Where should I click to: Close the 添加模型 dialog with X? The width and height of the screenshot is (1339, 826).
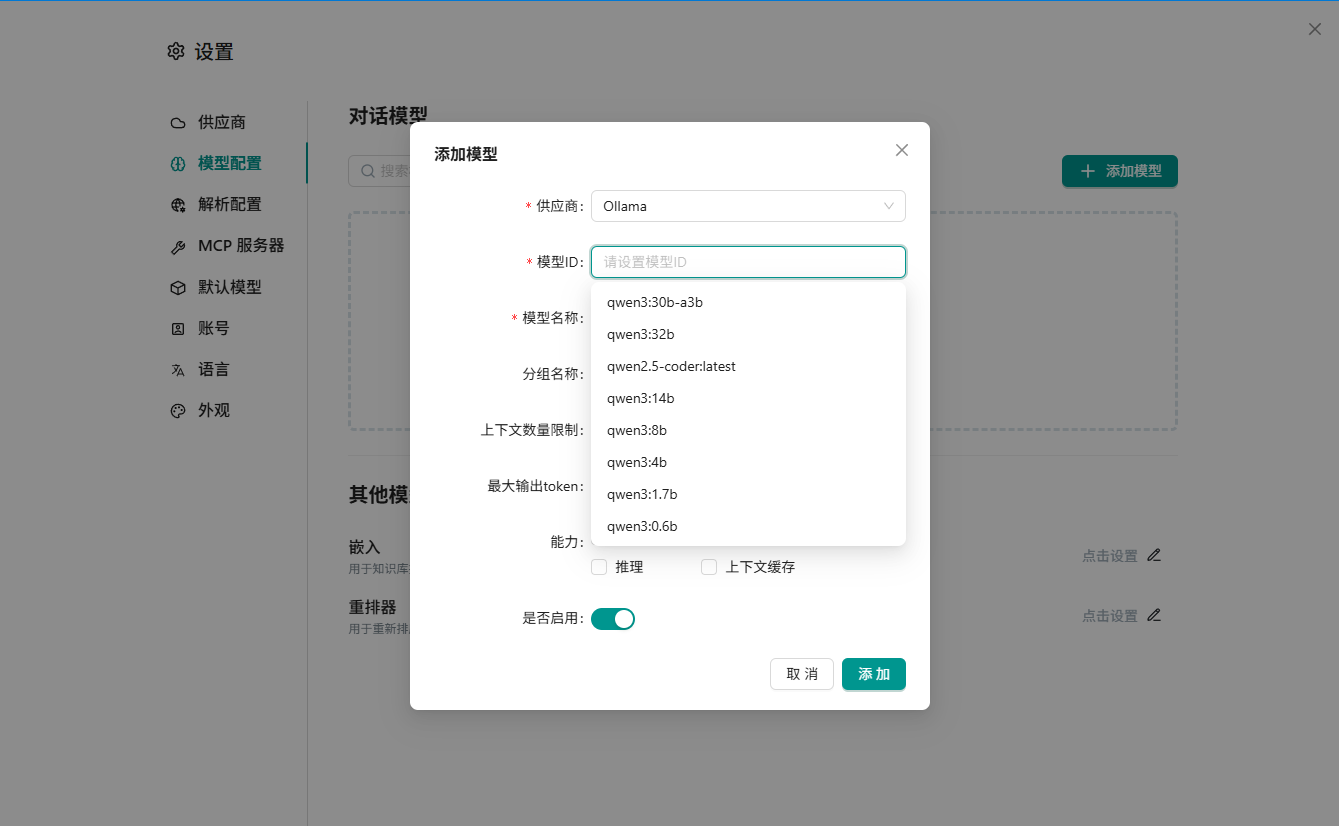pyautogui.click(x=902, y=150)
